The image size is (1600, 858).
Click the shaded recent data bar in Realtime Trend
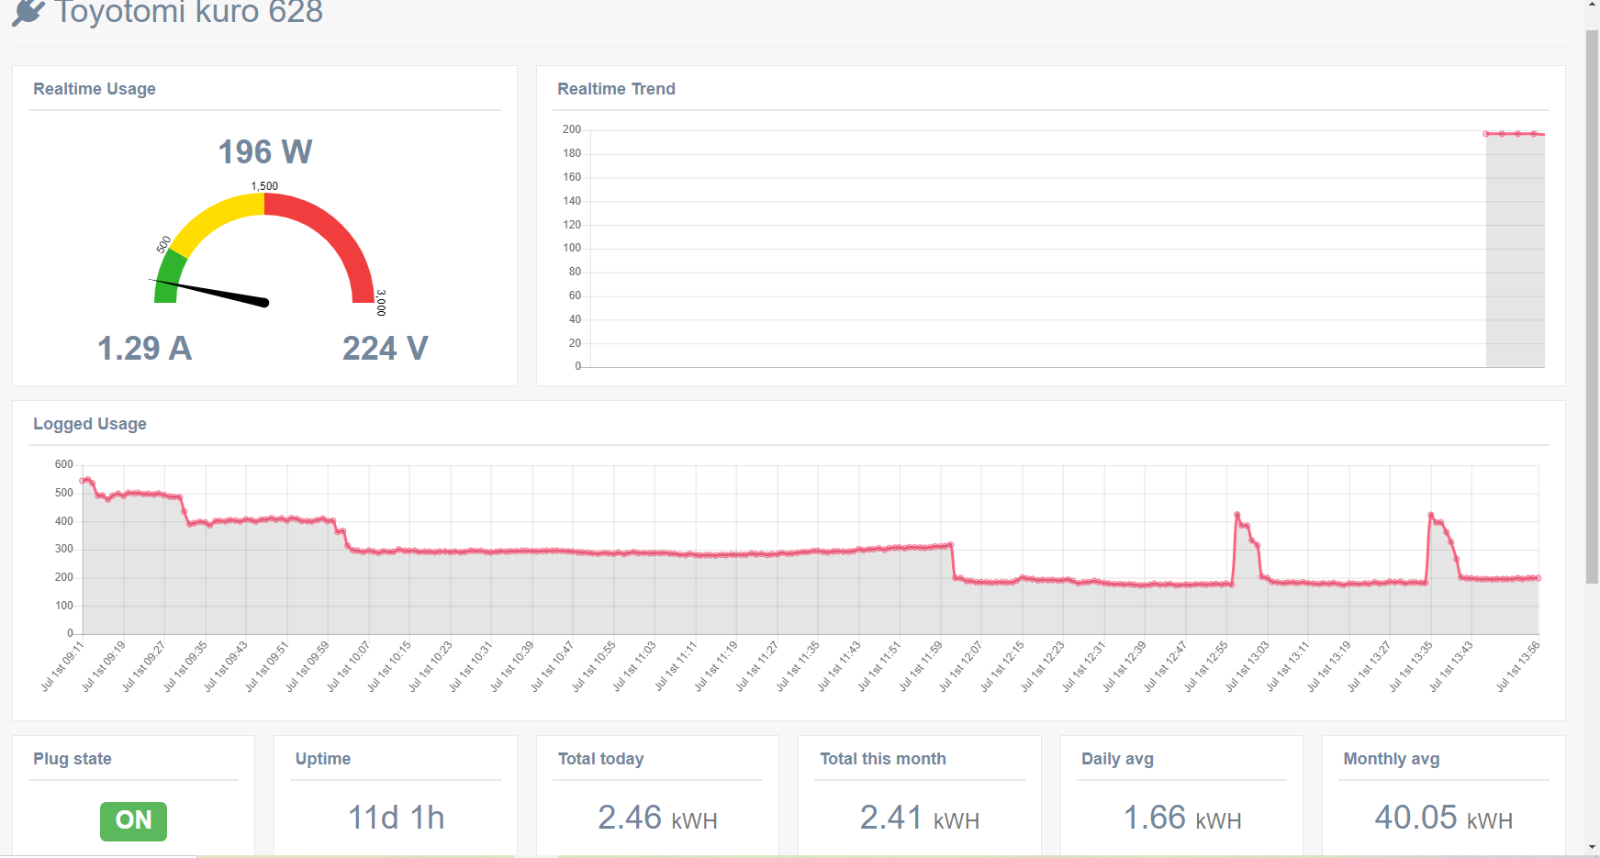click(1515, 250)
